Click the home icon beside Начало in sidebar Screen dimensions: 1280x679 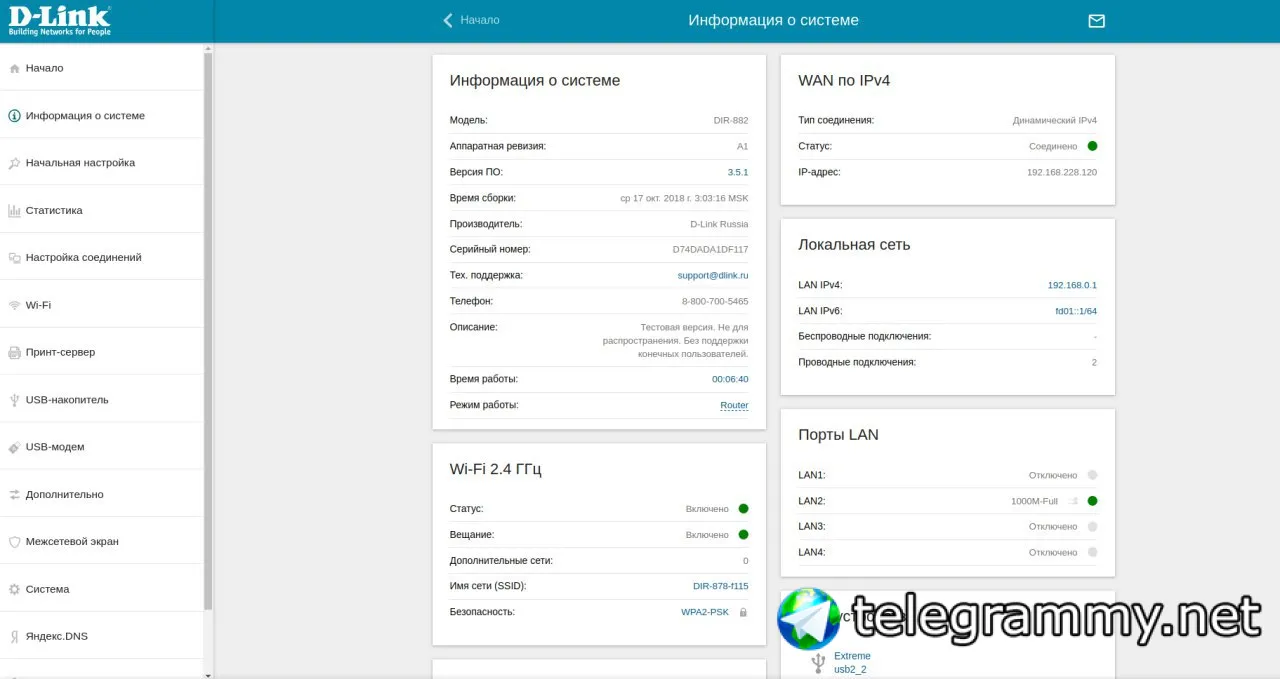point(14,68)
